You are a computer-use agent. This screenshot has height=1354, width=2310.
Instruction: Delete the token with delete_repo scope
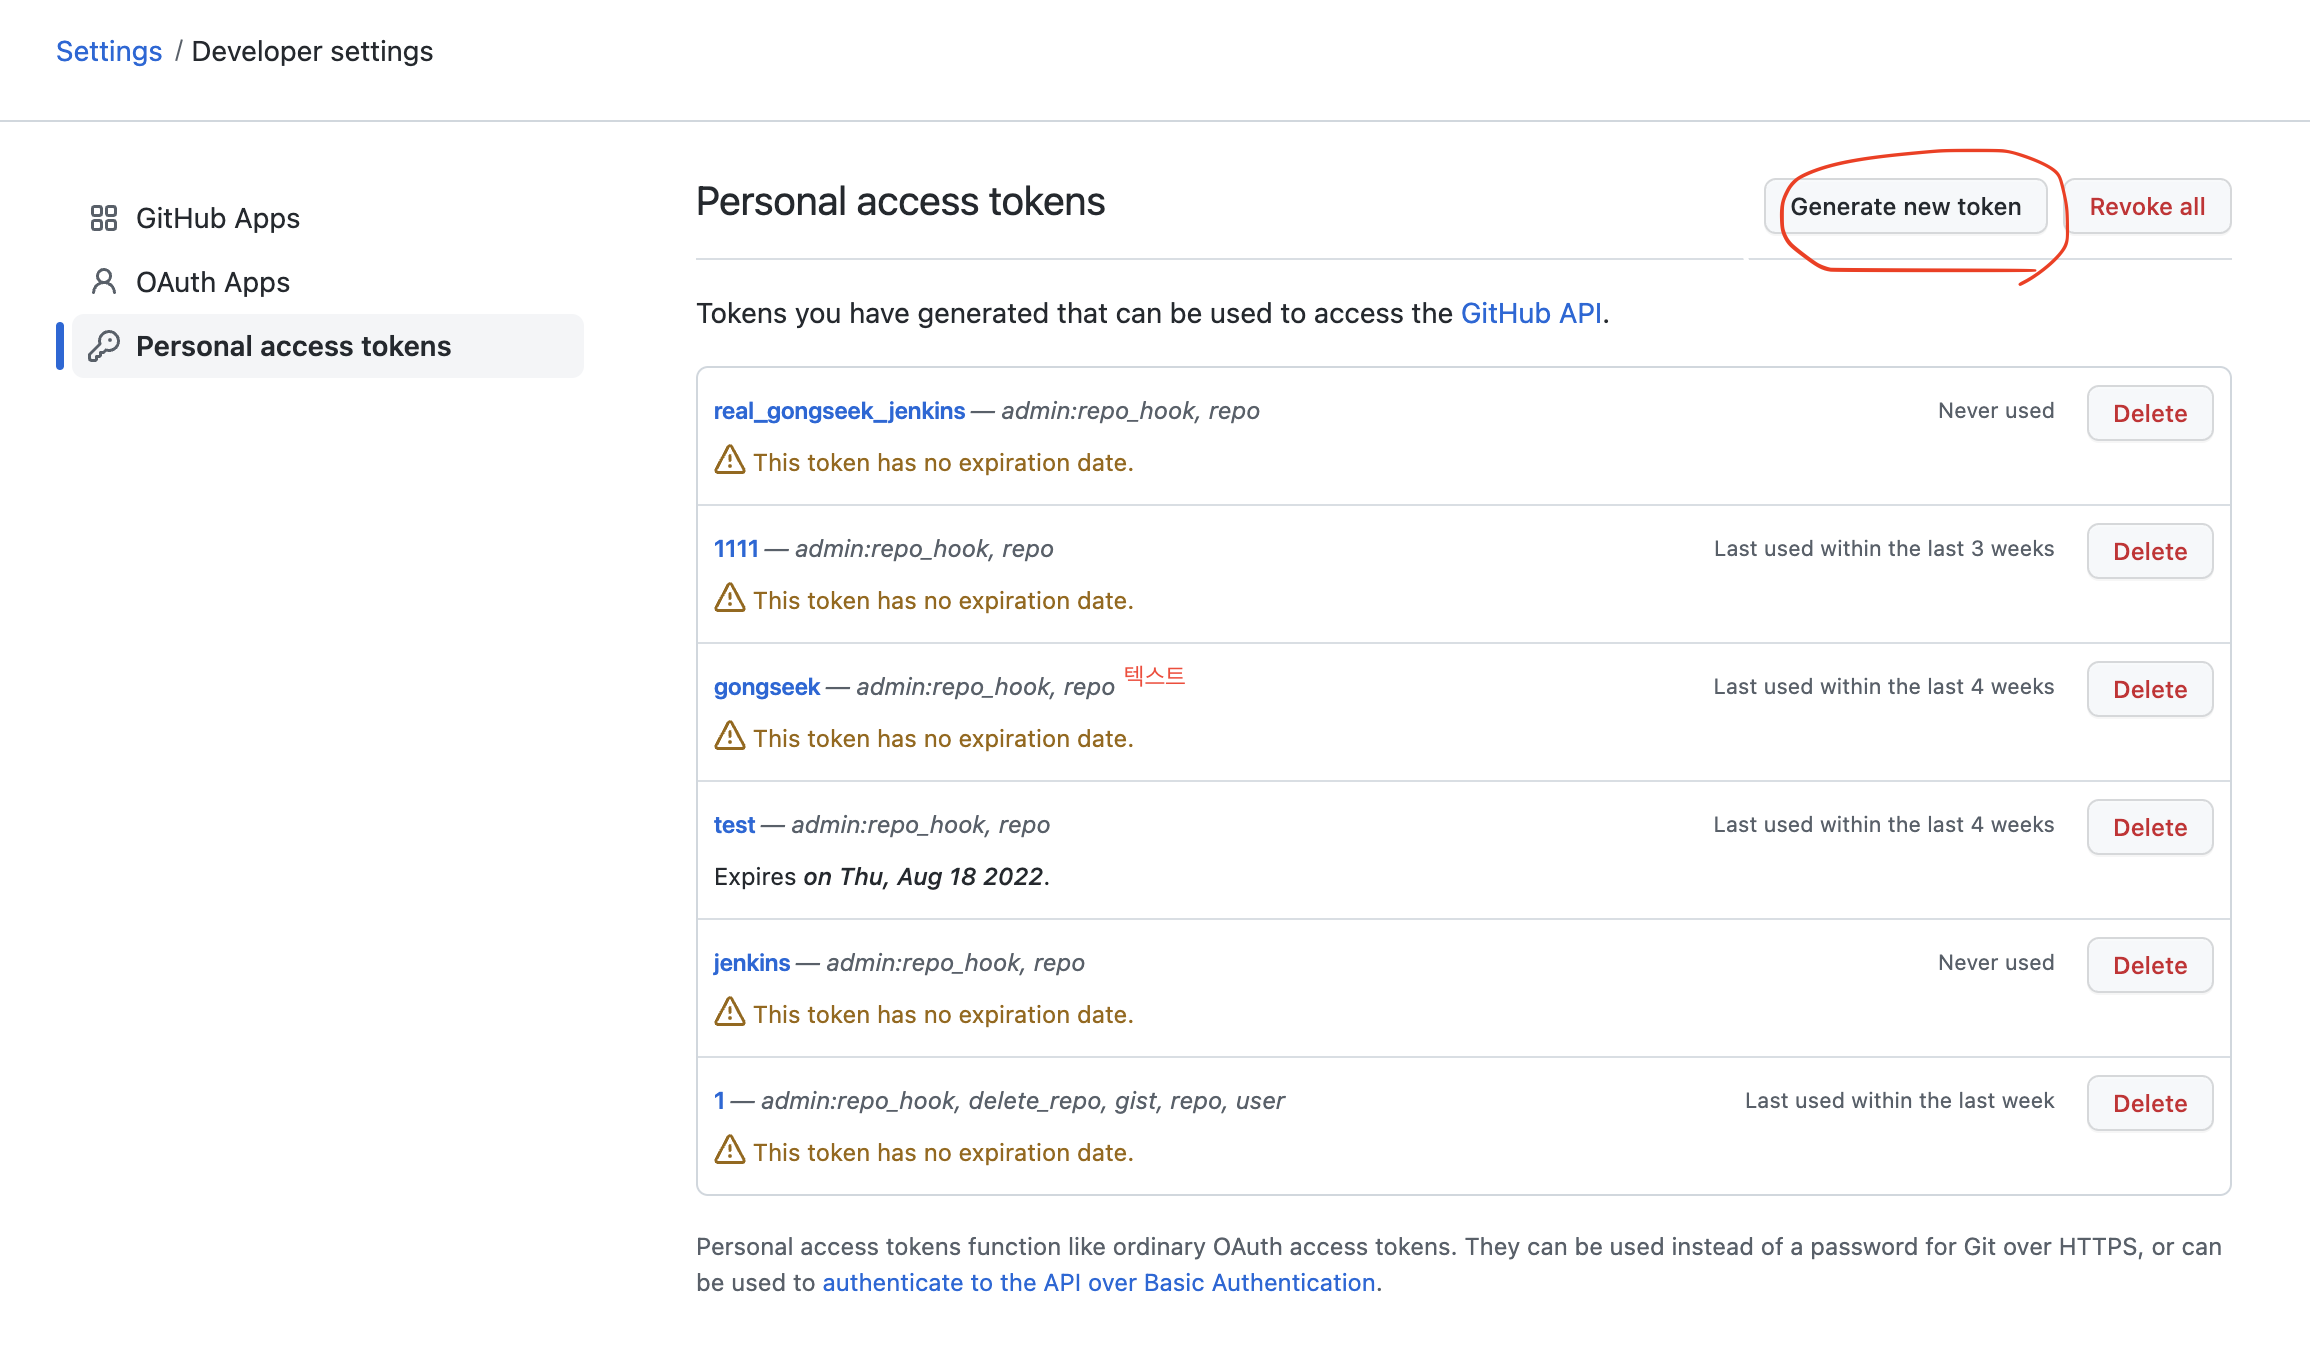pos(2149,1103)
